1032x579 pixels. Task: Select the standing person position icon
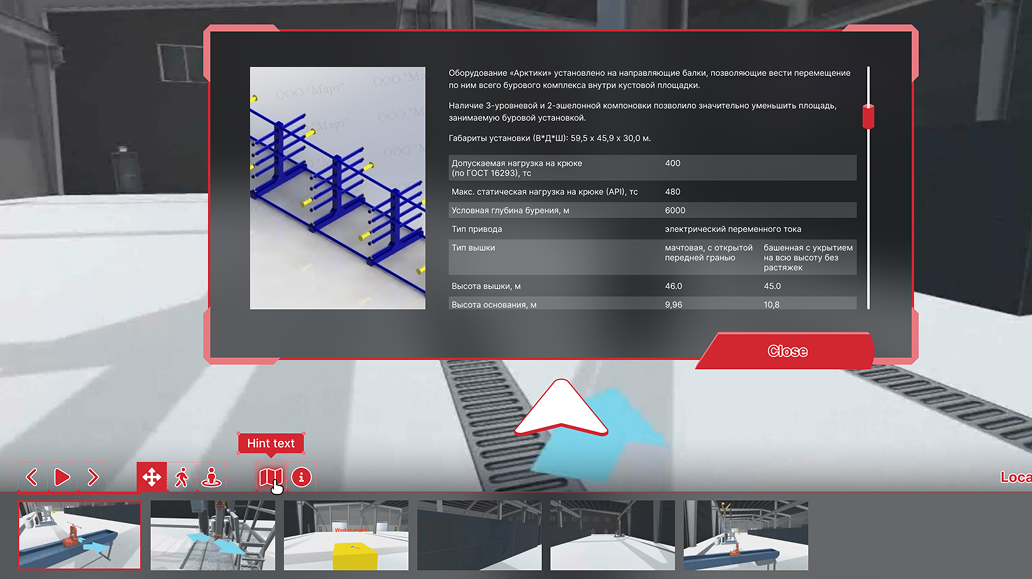pos(211,477)
